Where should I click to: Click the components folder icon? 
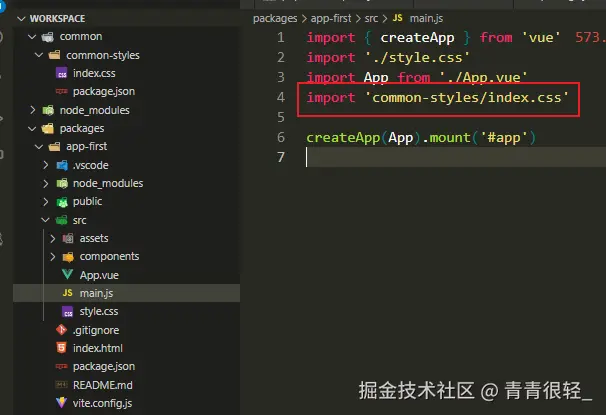(68, 257)
